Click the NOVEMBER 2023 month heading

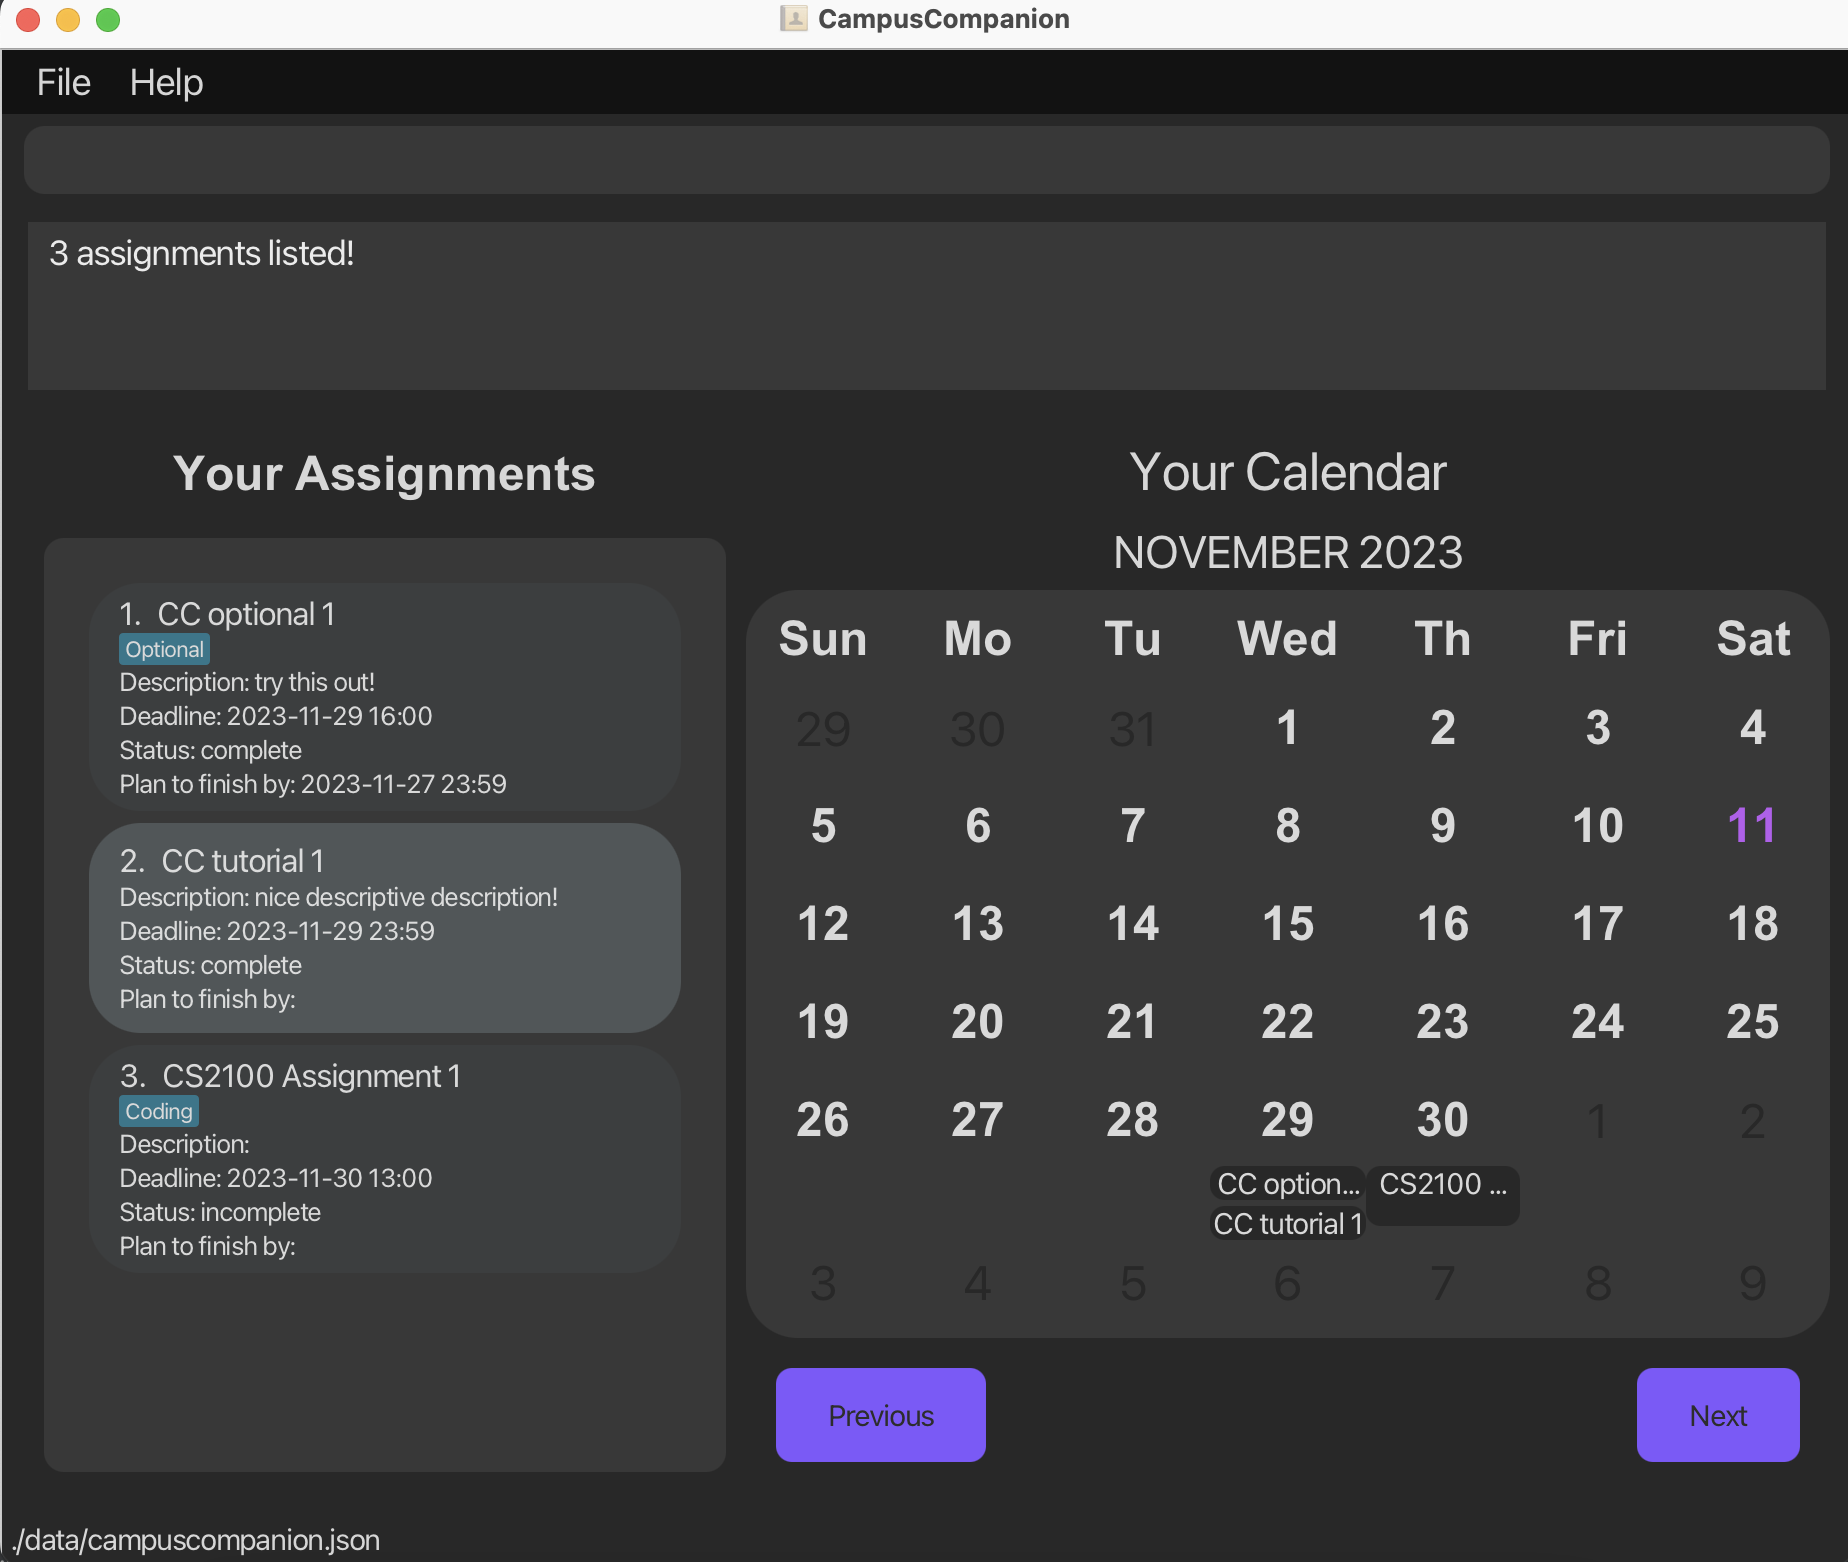tap(1288, 552)
